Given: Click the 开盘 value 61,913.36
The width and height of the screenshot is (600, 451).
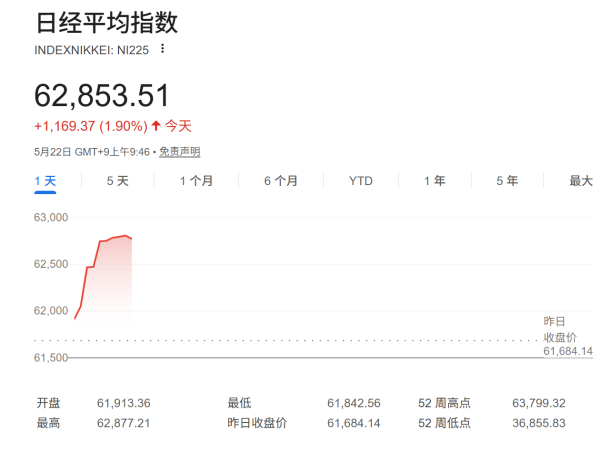Looking at the screenshot, I should coord(124,403).
